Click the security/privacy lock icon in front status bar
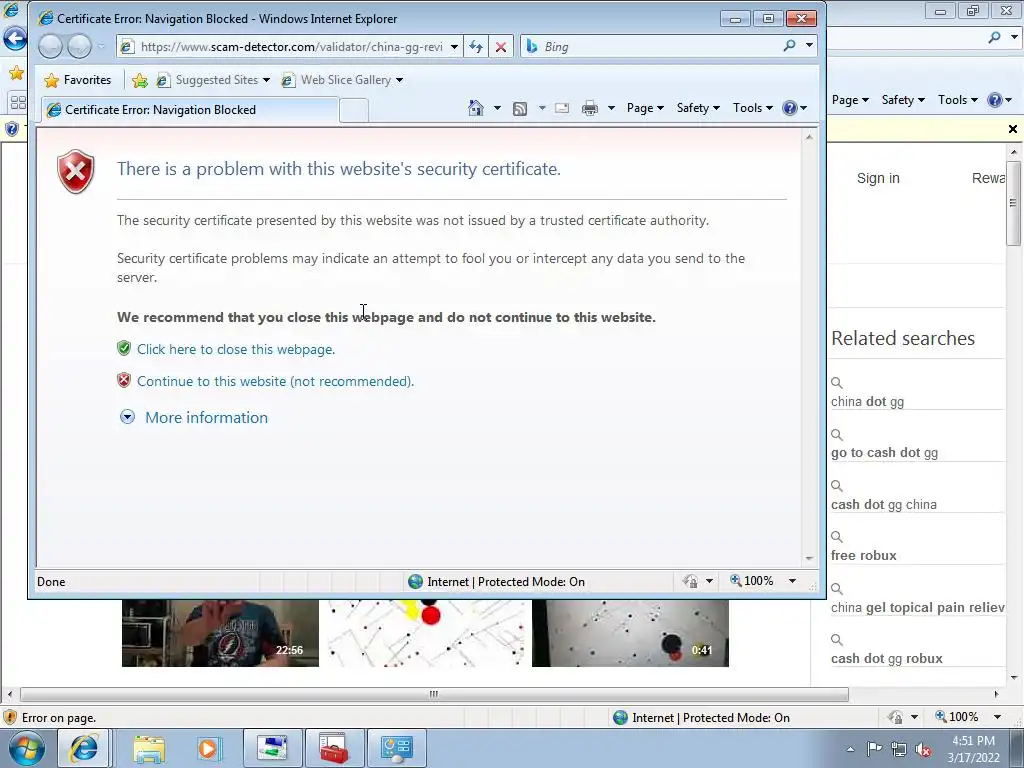The width and height of the screenshot is (1024, 768). [x=690, y=581]
